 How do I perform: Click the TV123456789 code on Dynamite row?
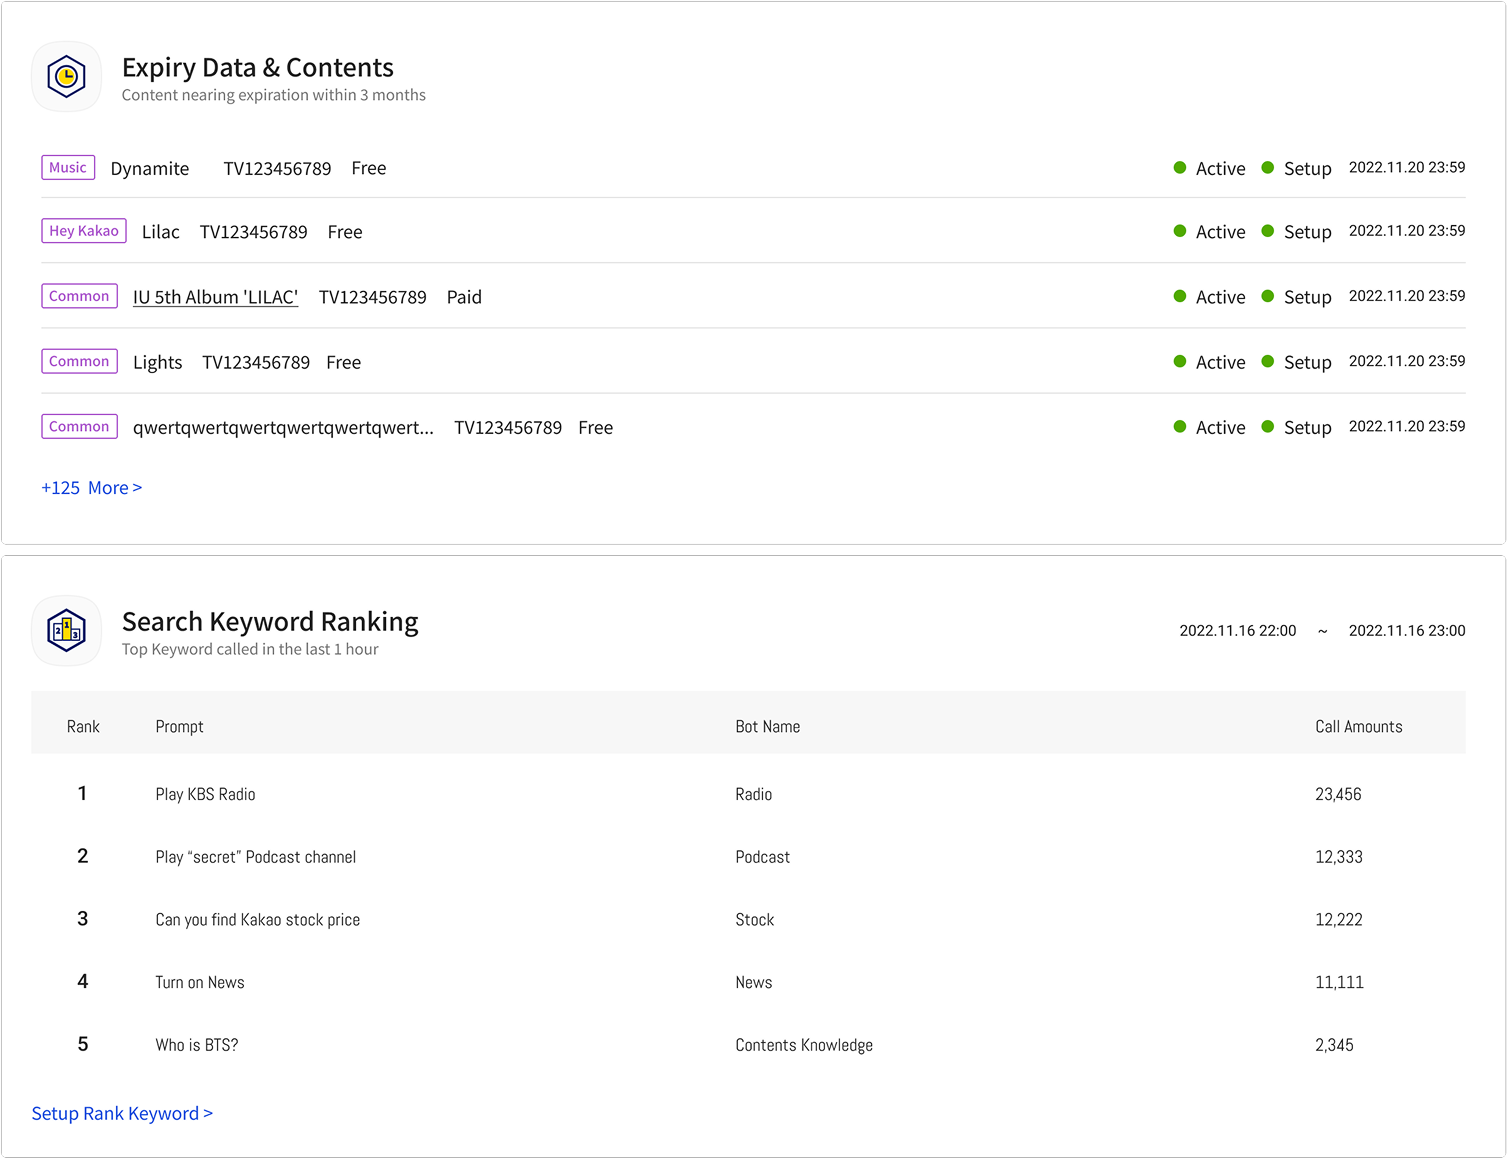pyautogui.click(x=277, y=169)
